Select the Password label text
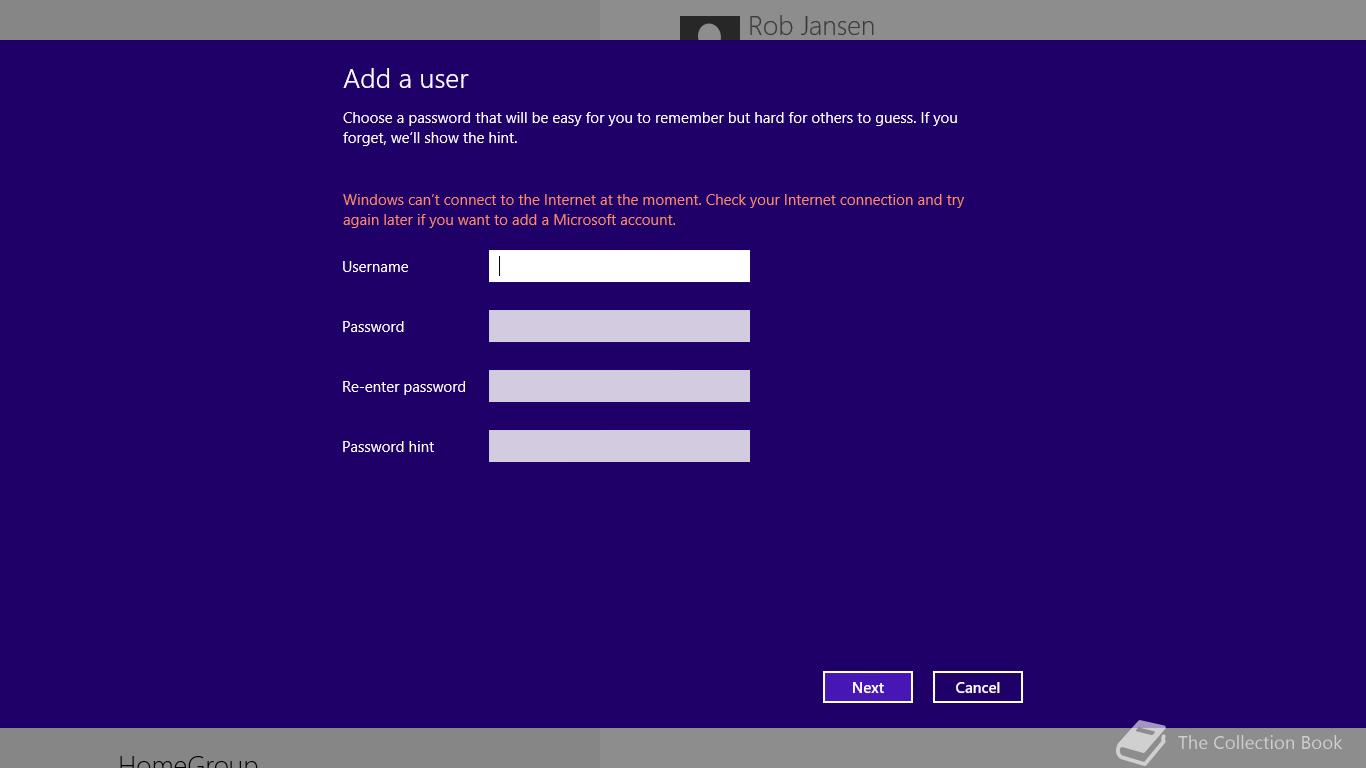This screenshot has height=768, width=1366. click(373, 327)
